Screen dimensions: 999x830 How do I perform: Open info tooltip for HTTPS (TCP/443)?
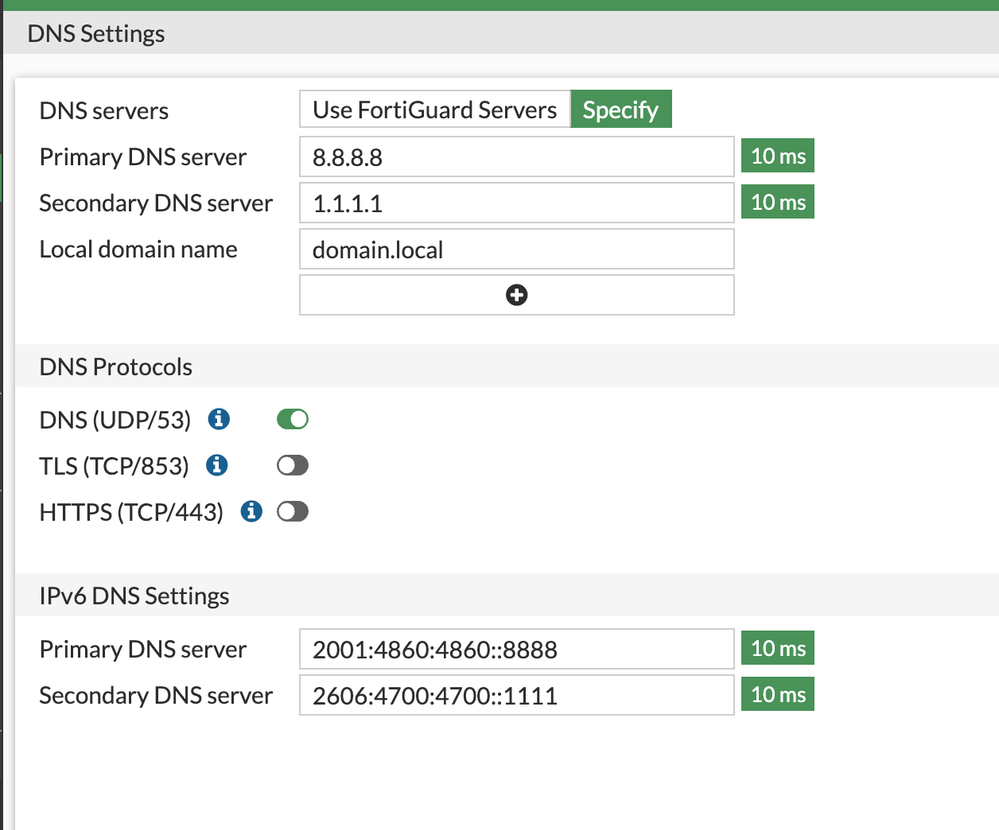251,511
